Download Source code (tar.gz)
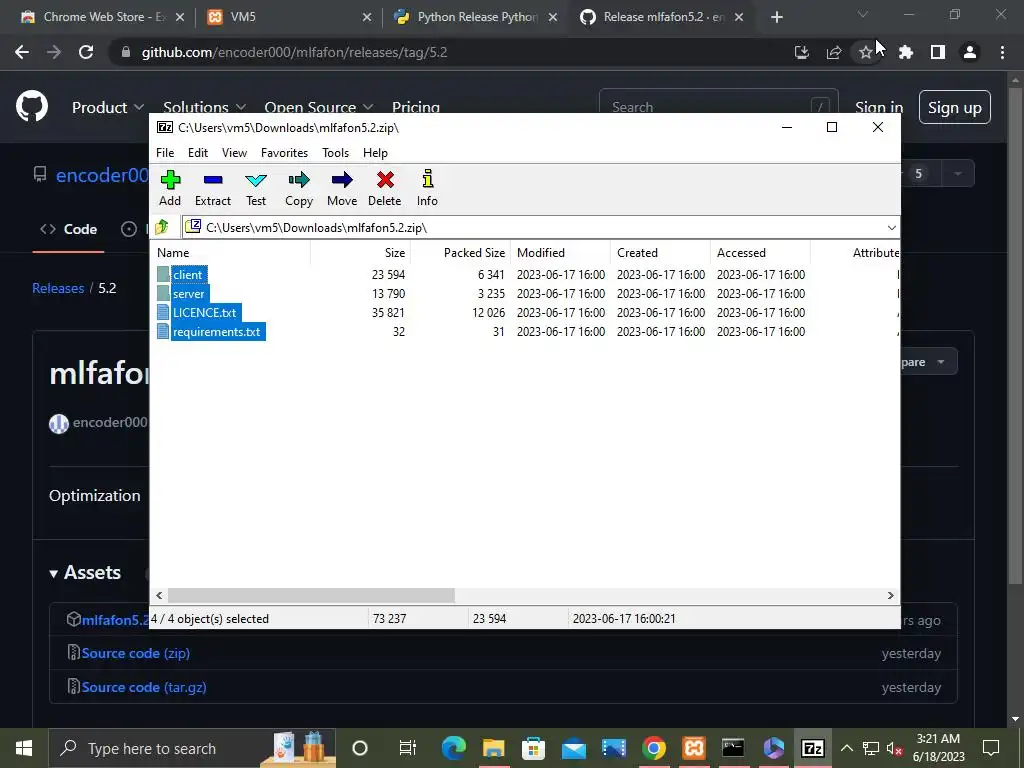Viewport: 1024px width, 768px height. point(144,687)
